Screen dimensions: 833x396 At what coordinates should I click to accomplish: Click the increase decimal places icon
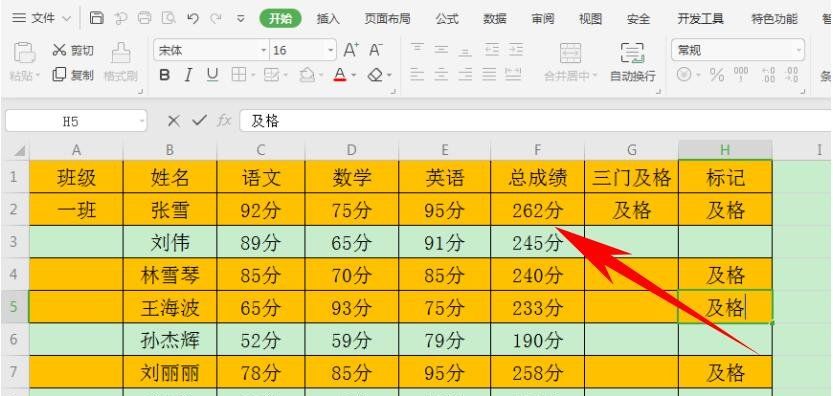(768, 75)
